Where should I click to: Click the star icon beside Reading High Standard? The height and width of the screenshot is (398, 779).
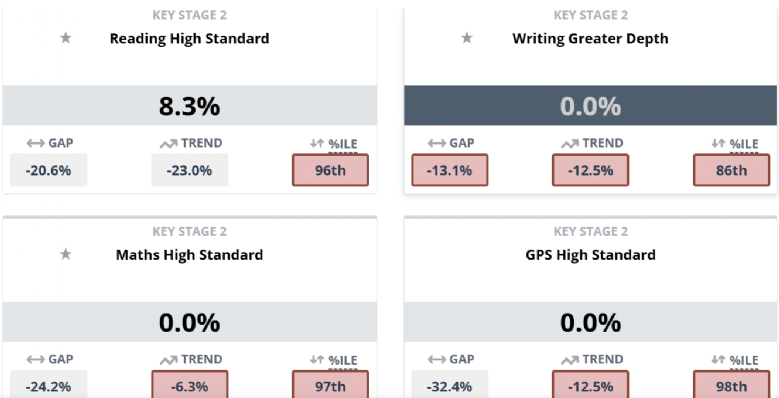[x=66, y=38]
